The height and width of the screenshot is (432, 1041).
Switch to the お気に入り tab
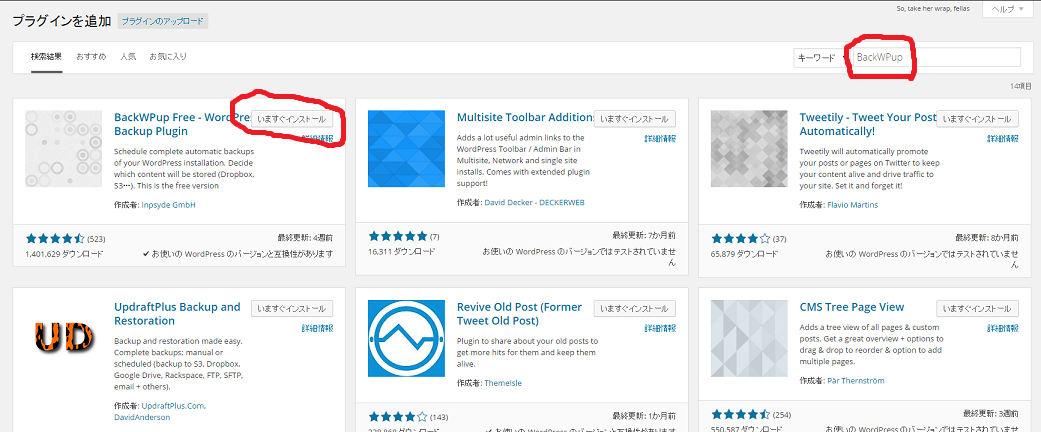(x=168, y=57)
